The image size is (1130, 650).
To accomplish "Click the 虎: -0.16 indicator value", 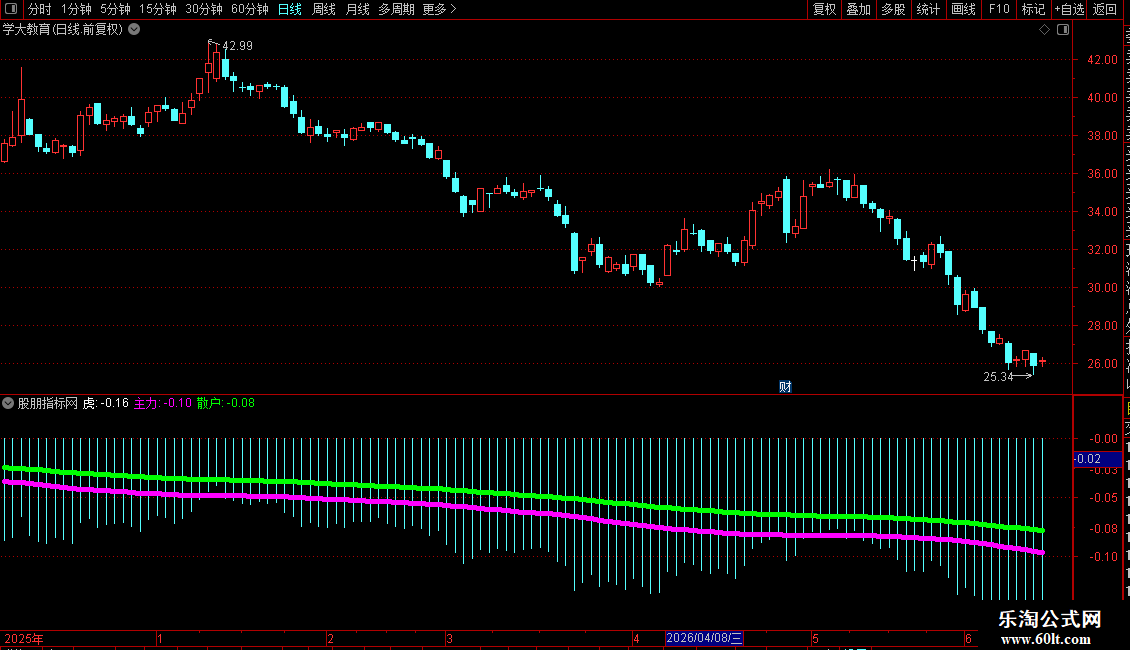I will pyautogui.click(x=105, y=403).
